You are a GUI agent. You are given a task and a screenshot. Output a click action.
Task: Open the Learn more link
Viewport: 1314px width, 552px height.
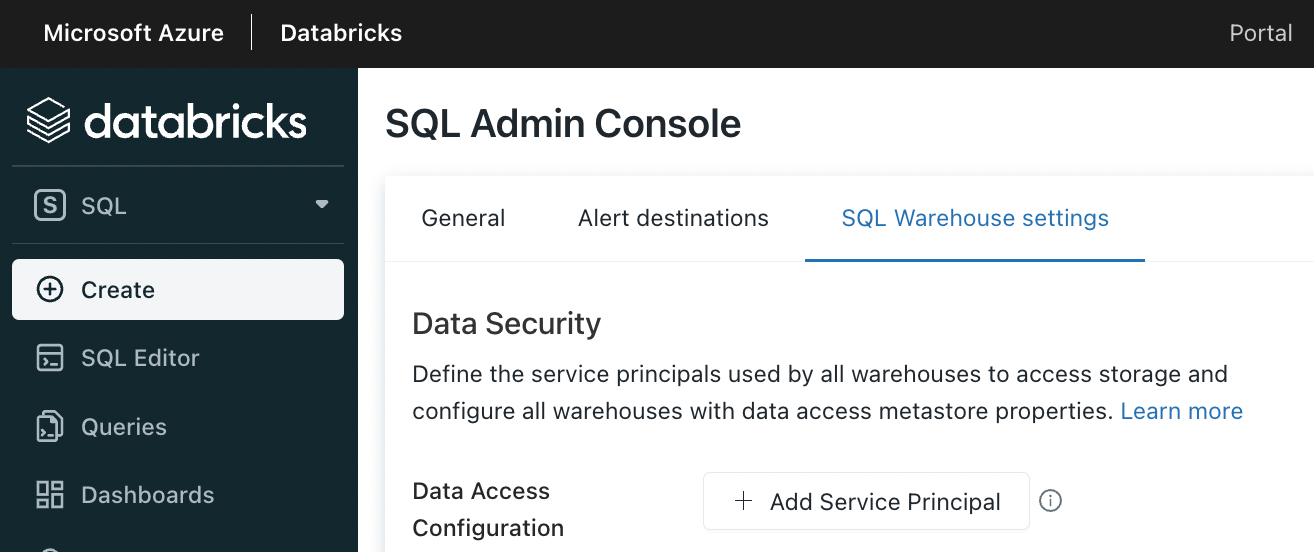point(1181,411)
